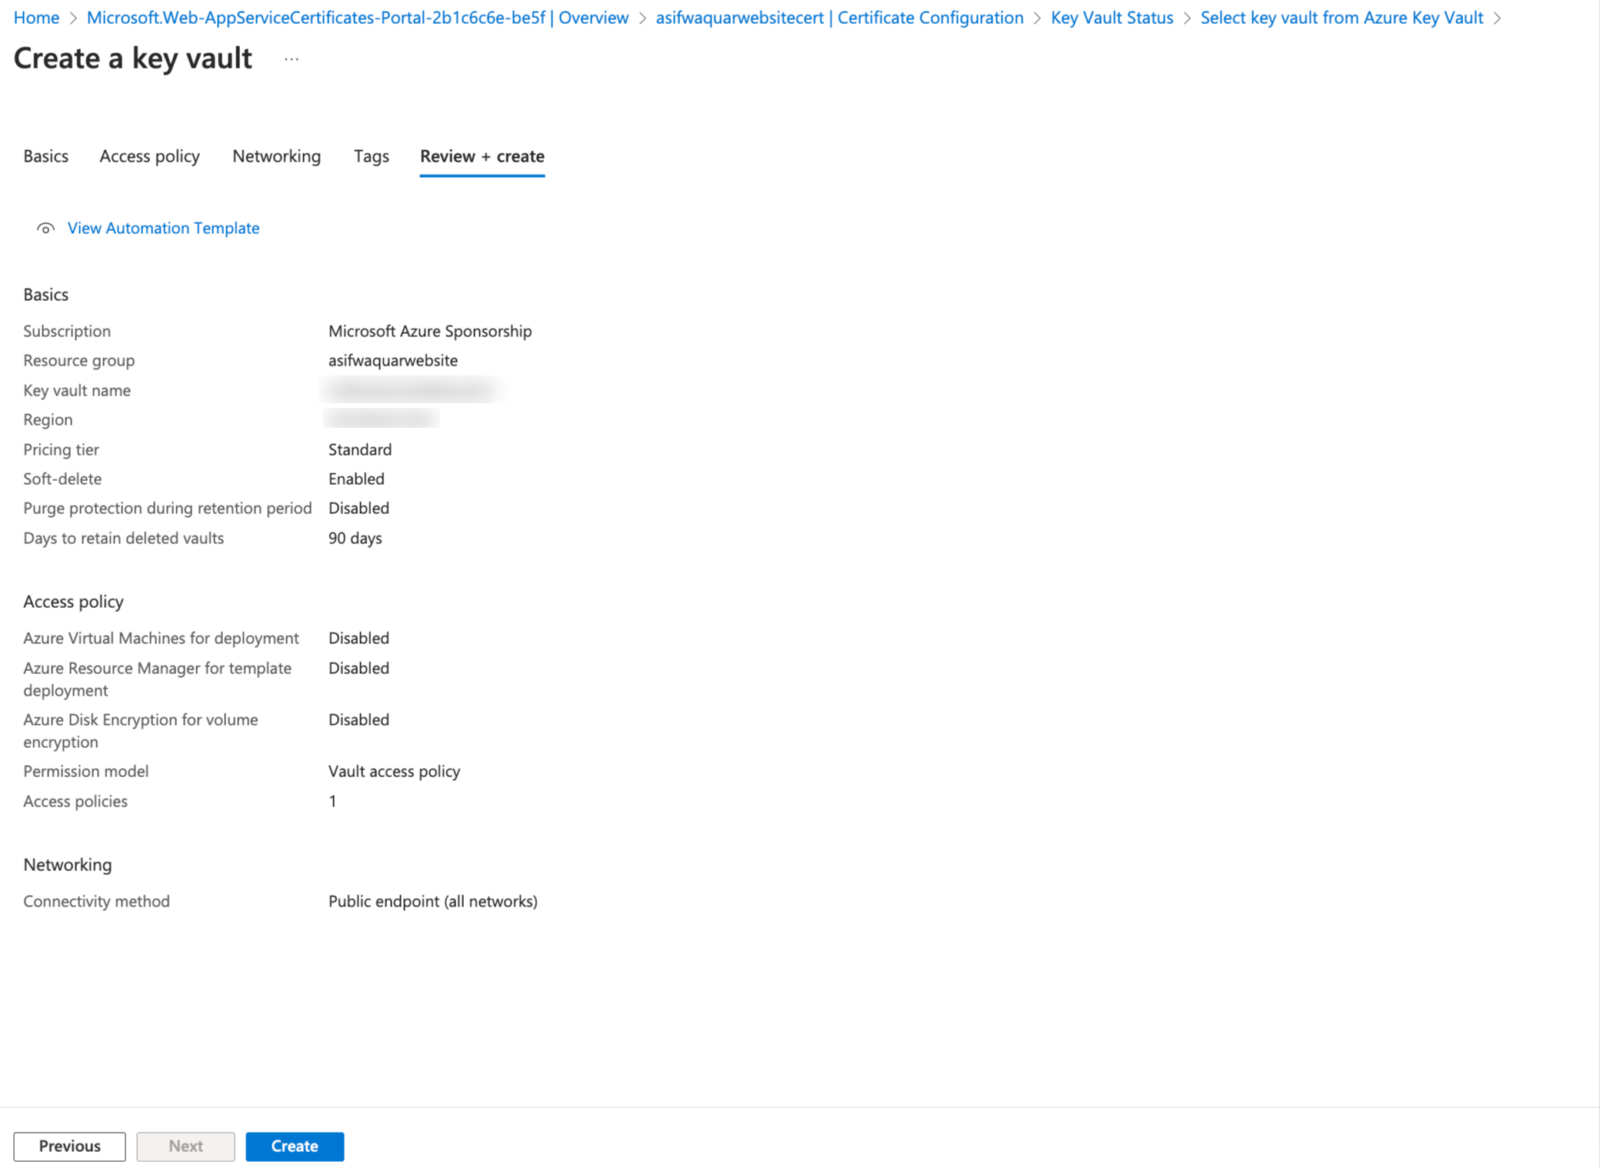Click the chevron after Certificate Configuration breadcrumb
Viewport: 1600px width, 1168px height.
1037,17
